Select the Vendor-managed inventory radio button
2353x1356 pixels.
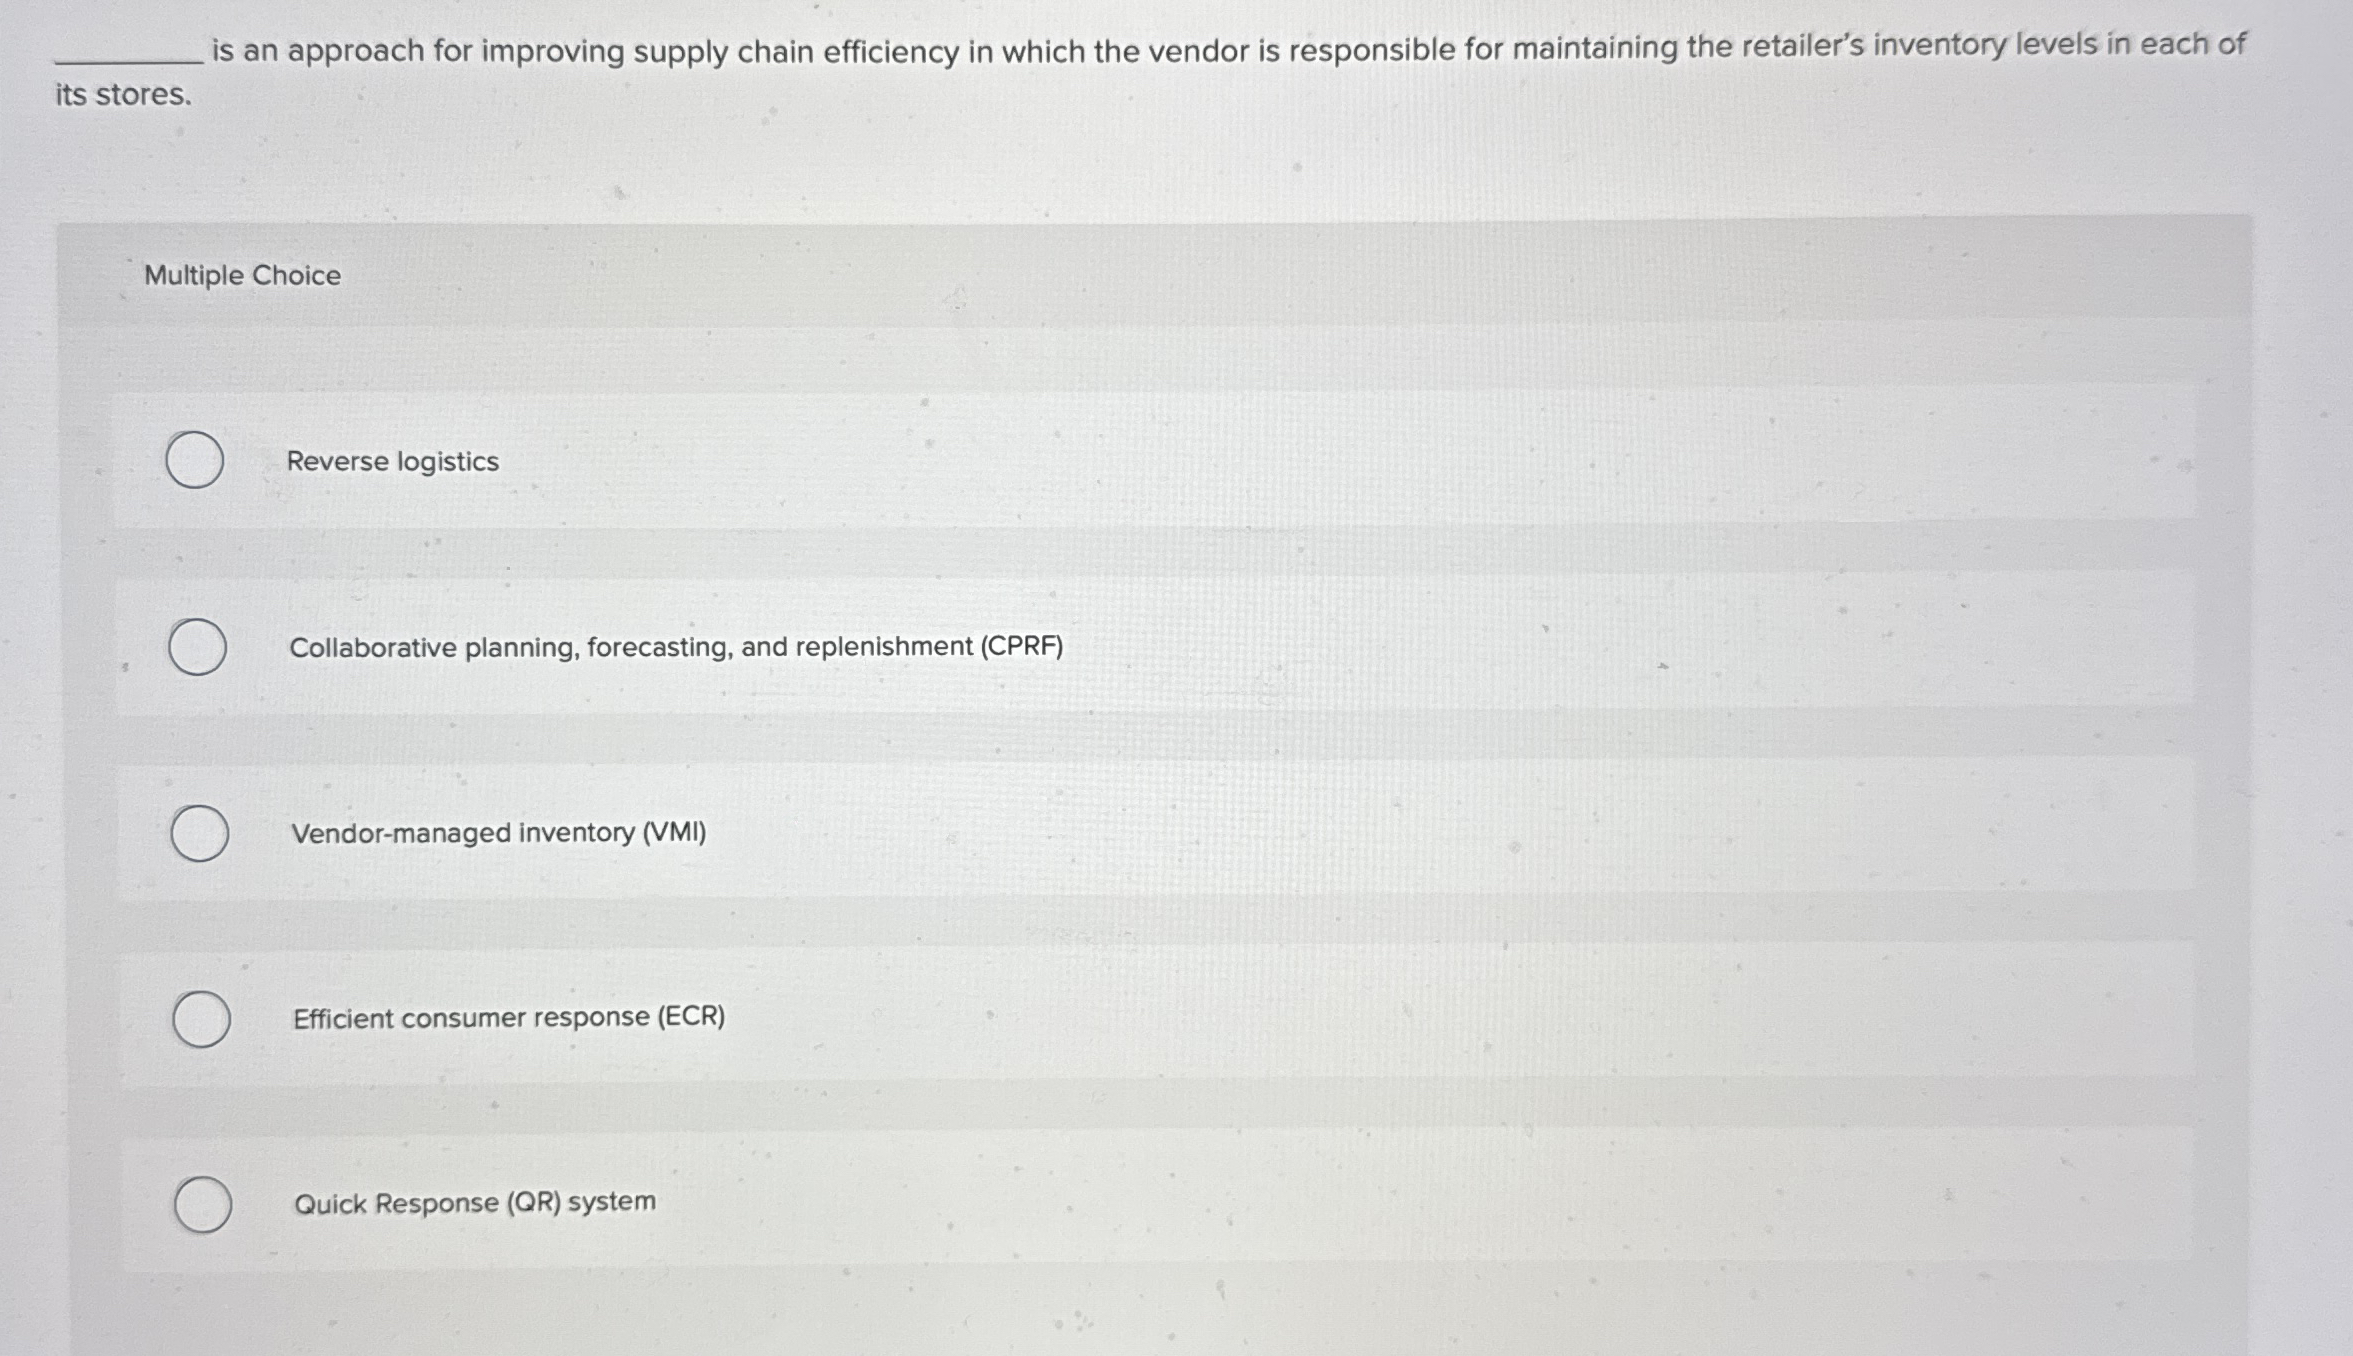point(203,831)
